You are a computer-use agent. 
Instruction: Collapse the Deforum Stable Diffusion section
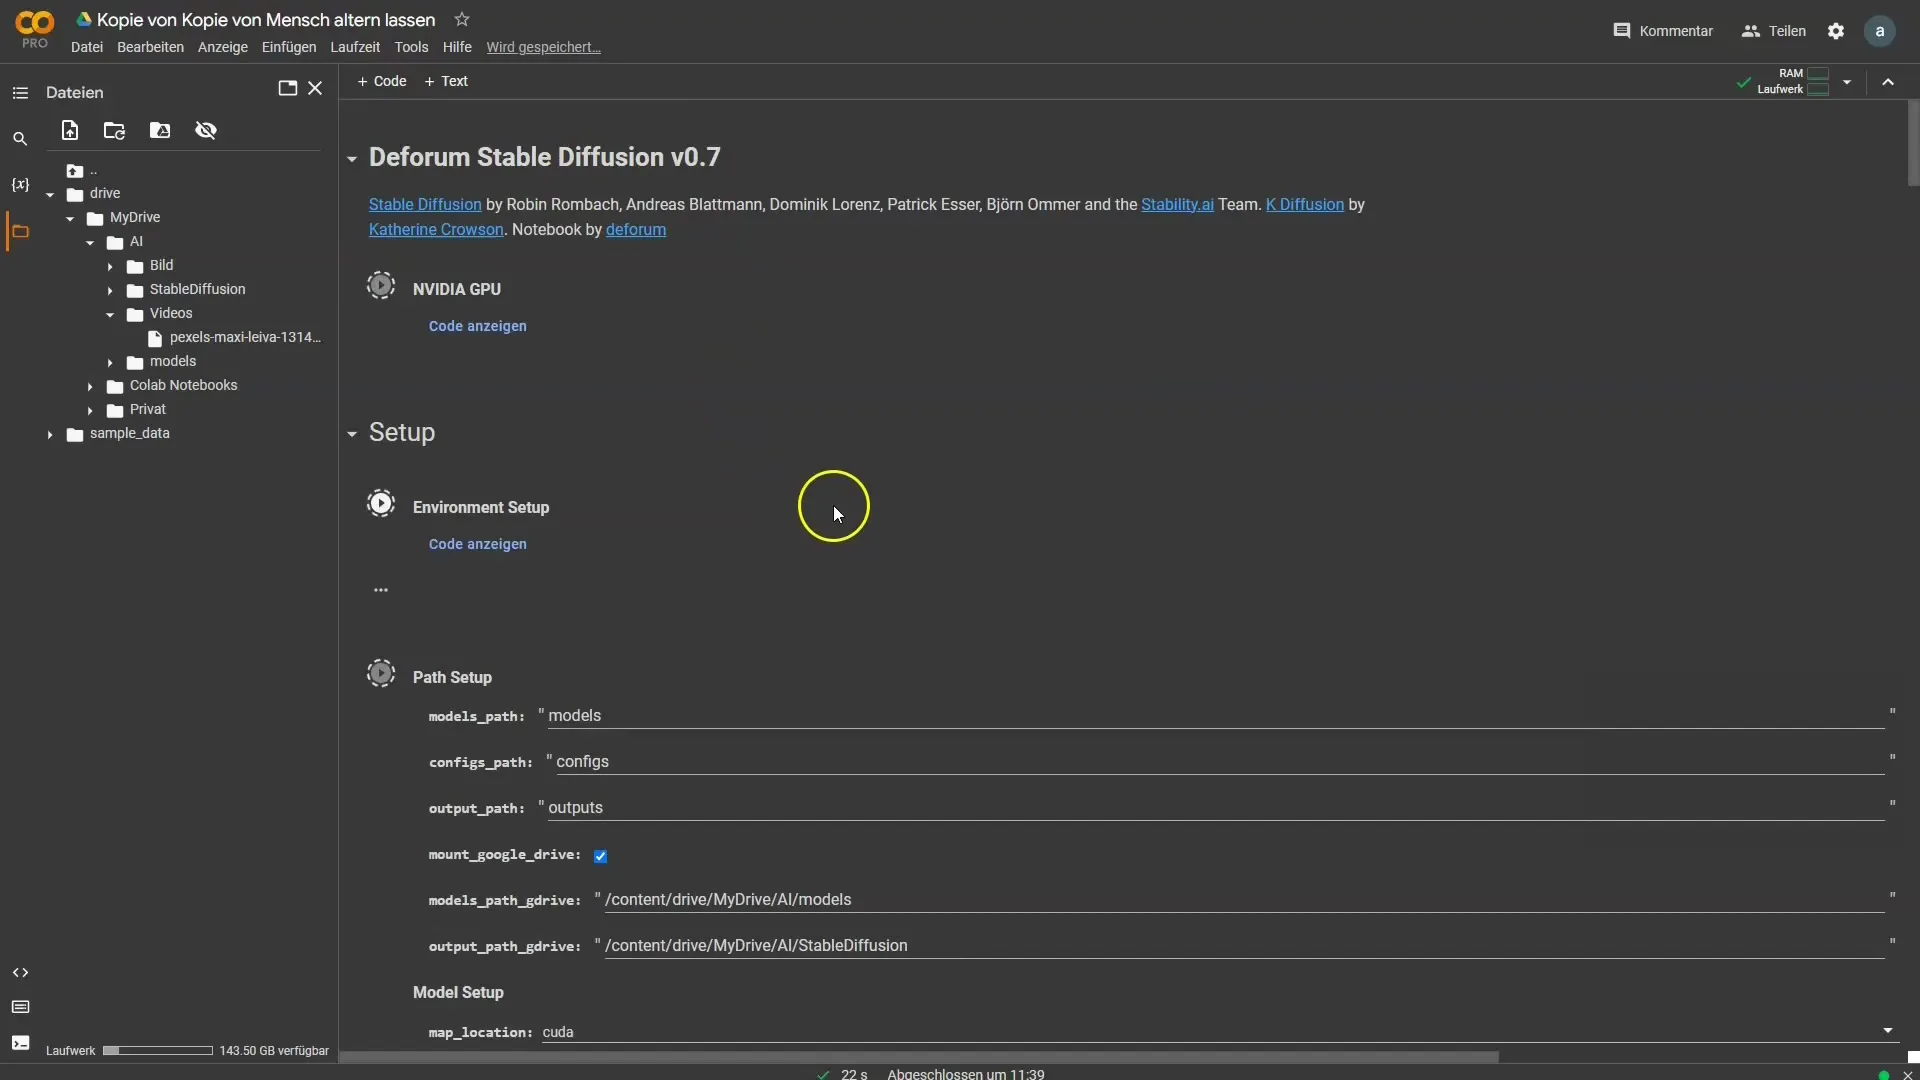[x=352, y=159]
